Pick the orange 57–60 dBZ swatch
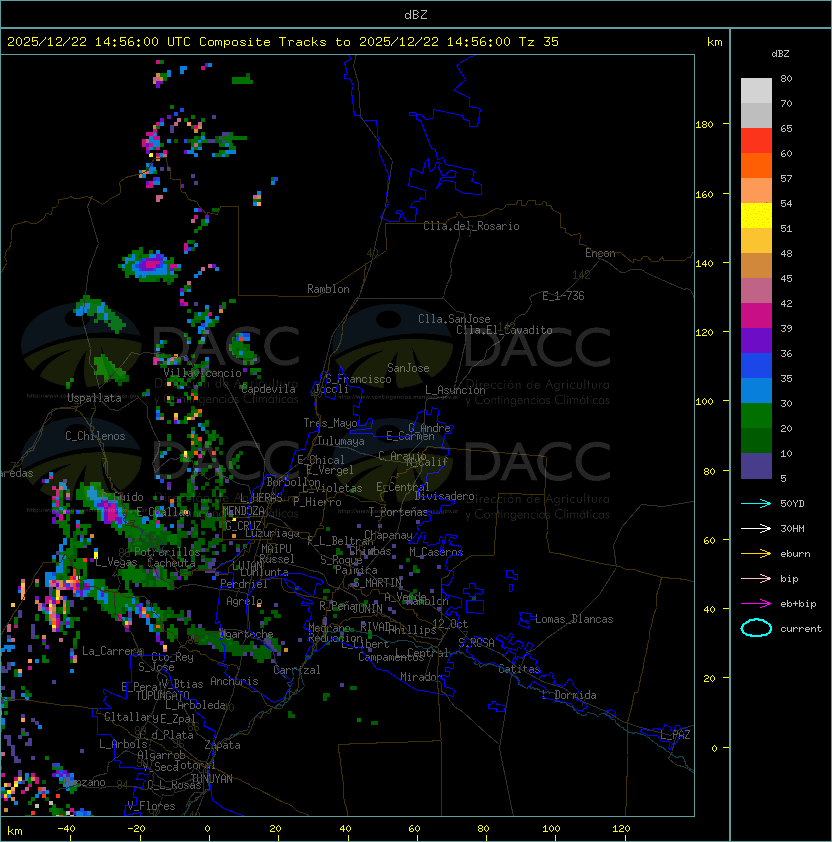832x842 pixels. click(x=756, y=166)
